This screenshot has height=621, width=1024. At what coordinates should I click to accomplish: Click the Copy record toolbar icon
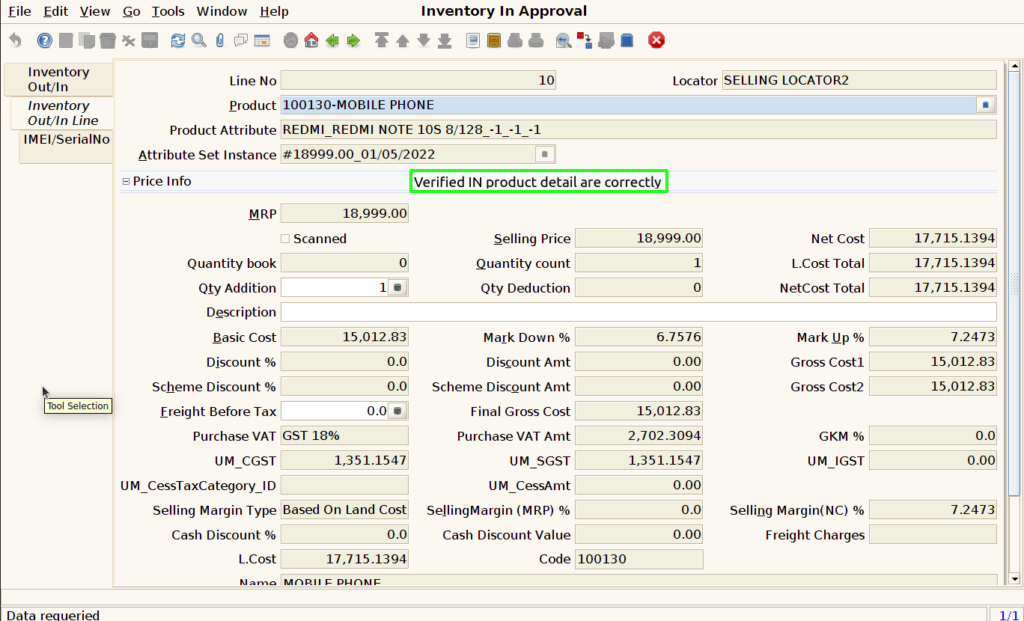pyautogui.click(x=87, y=40)
